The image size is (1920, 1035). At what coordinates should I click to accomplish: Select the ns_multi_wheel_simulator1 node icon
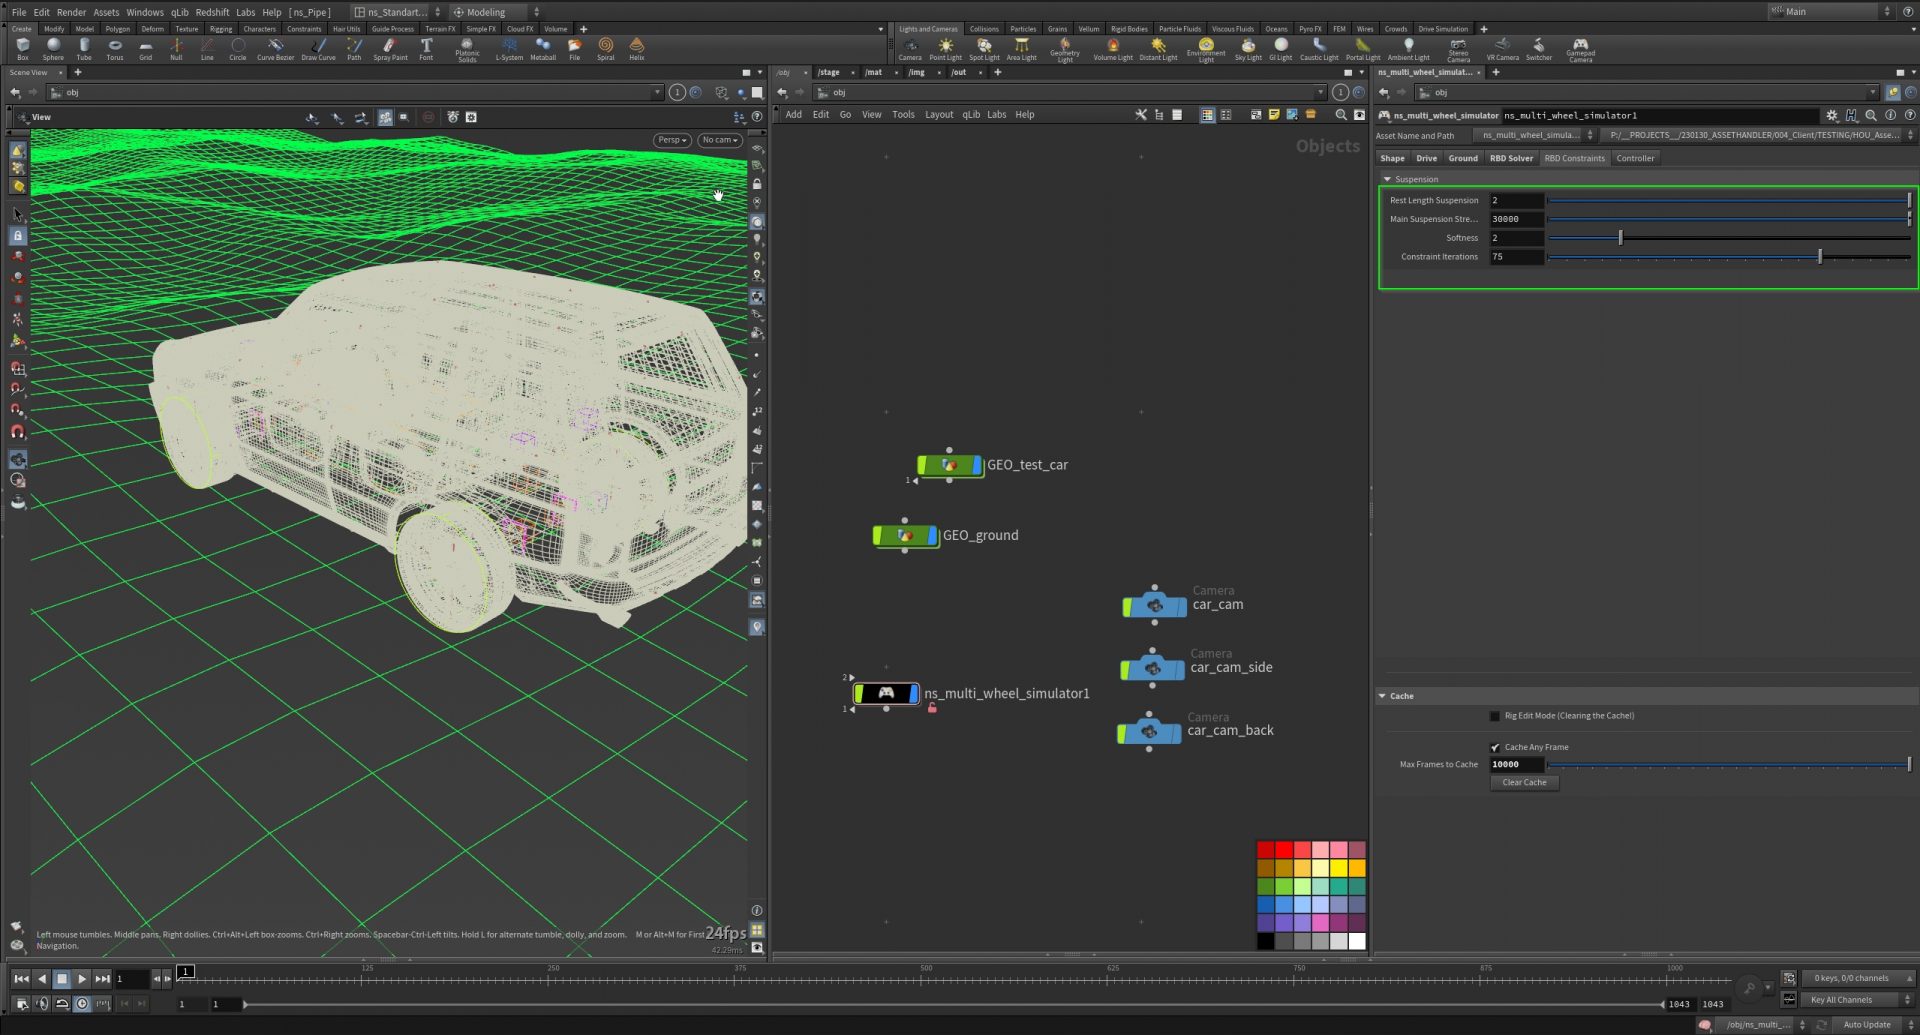(886, 693)
